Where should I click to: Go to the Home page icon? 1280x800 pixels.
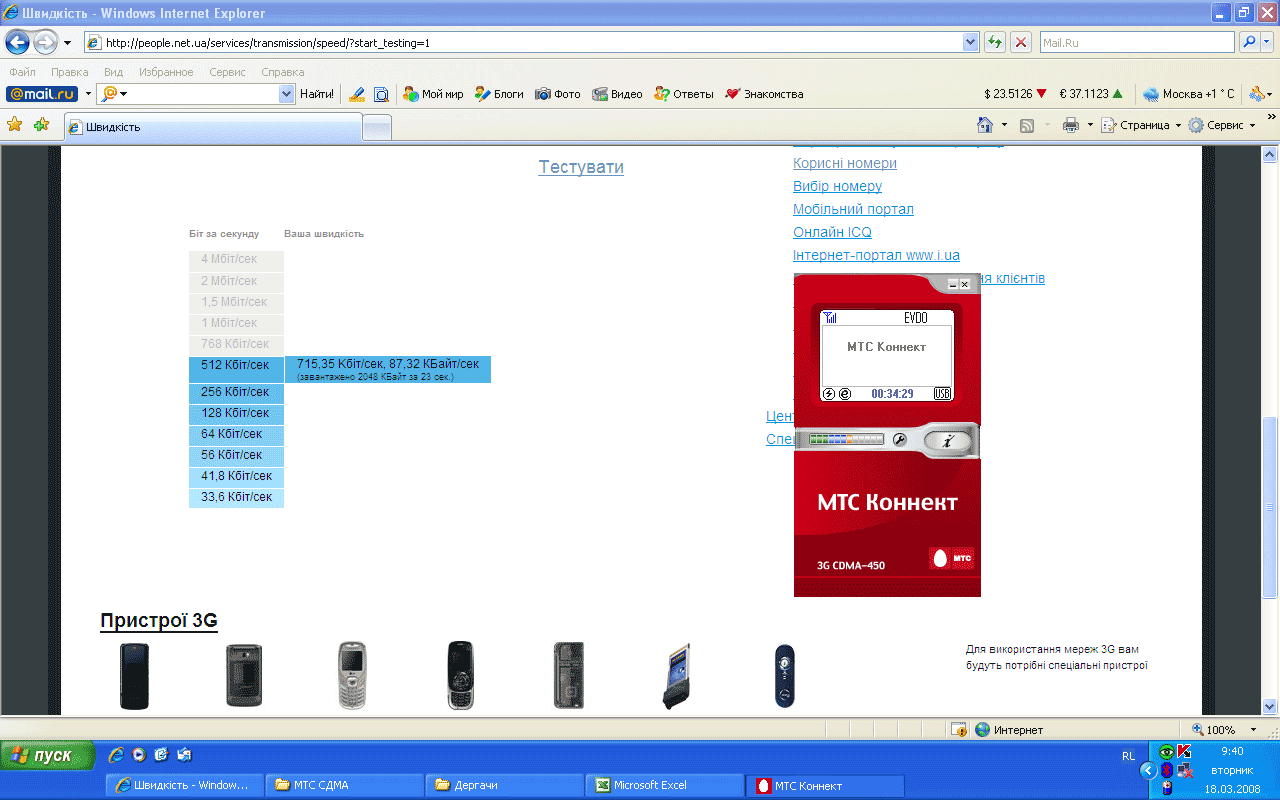tap(985, 125)
